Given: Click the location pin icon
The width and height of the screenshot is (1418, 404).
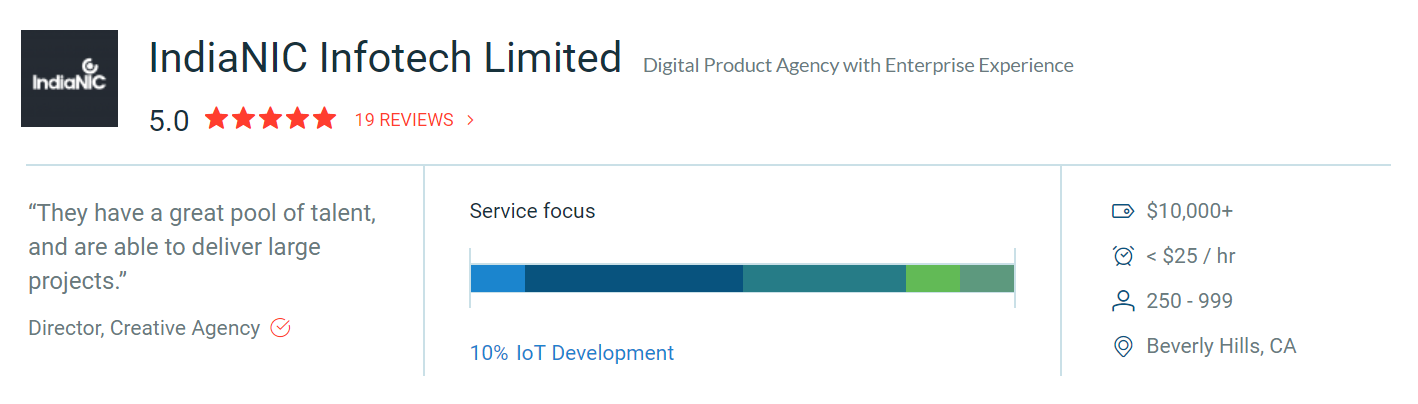Looking at the screenshot, I should [x=1122, y=347].
